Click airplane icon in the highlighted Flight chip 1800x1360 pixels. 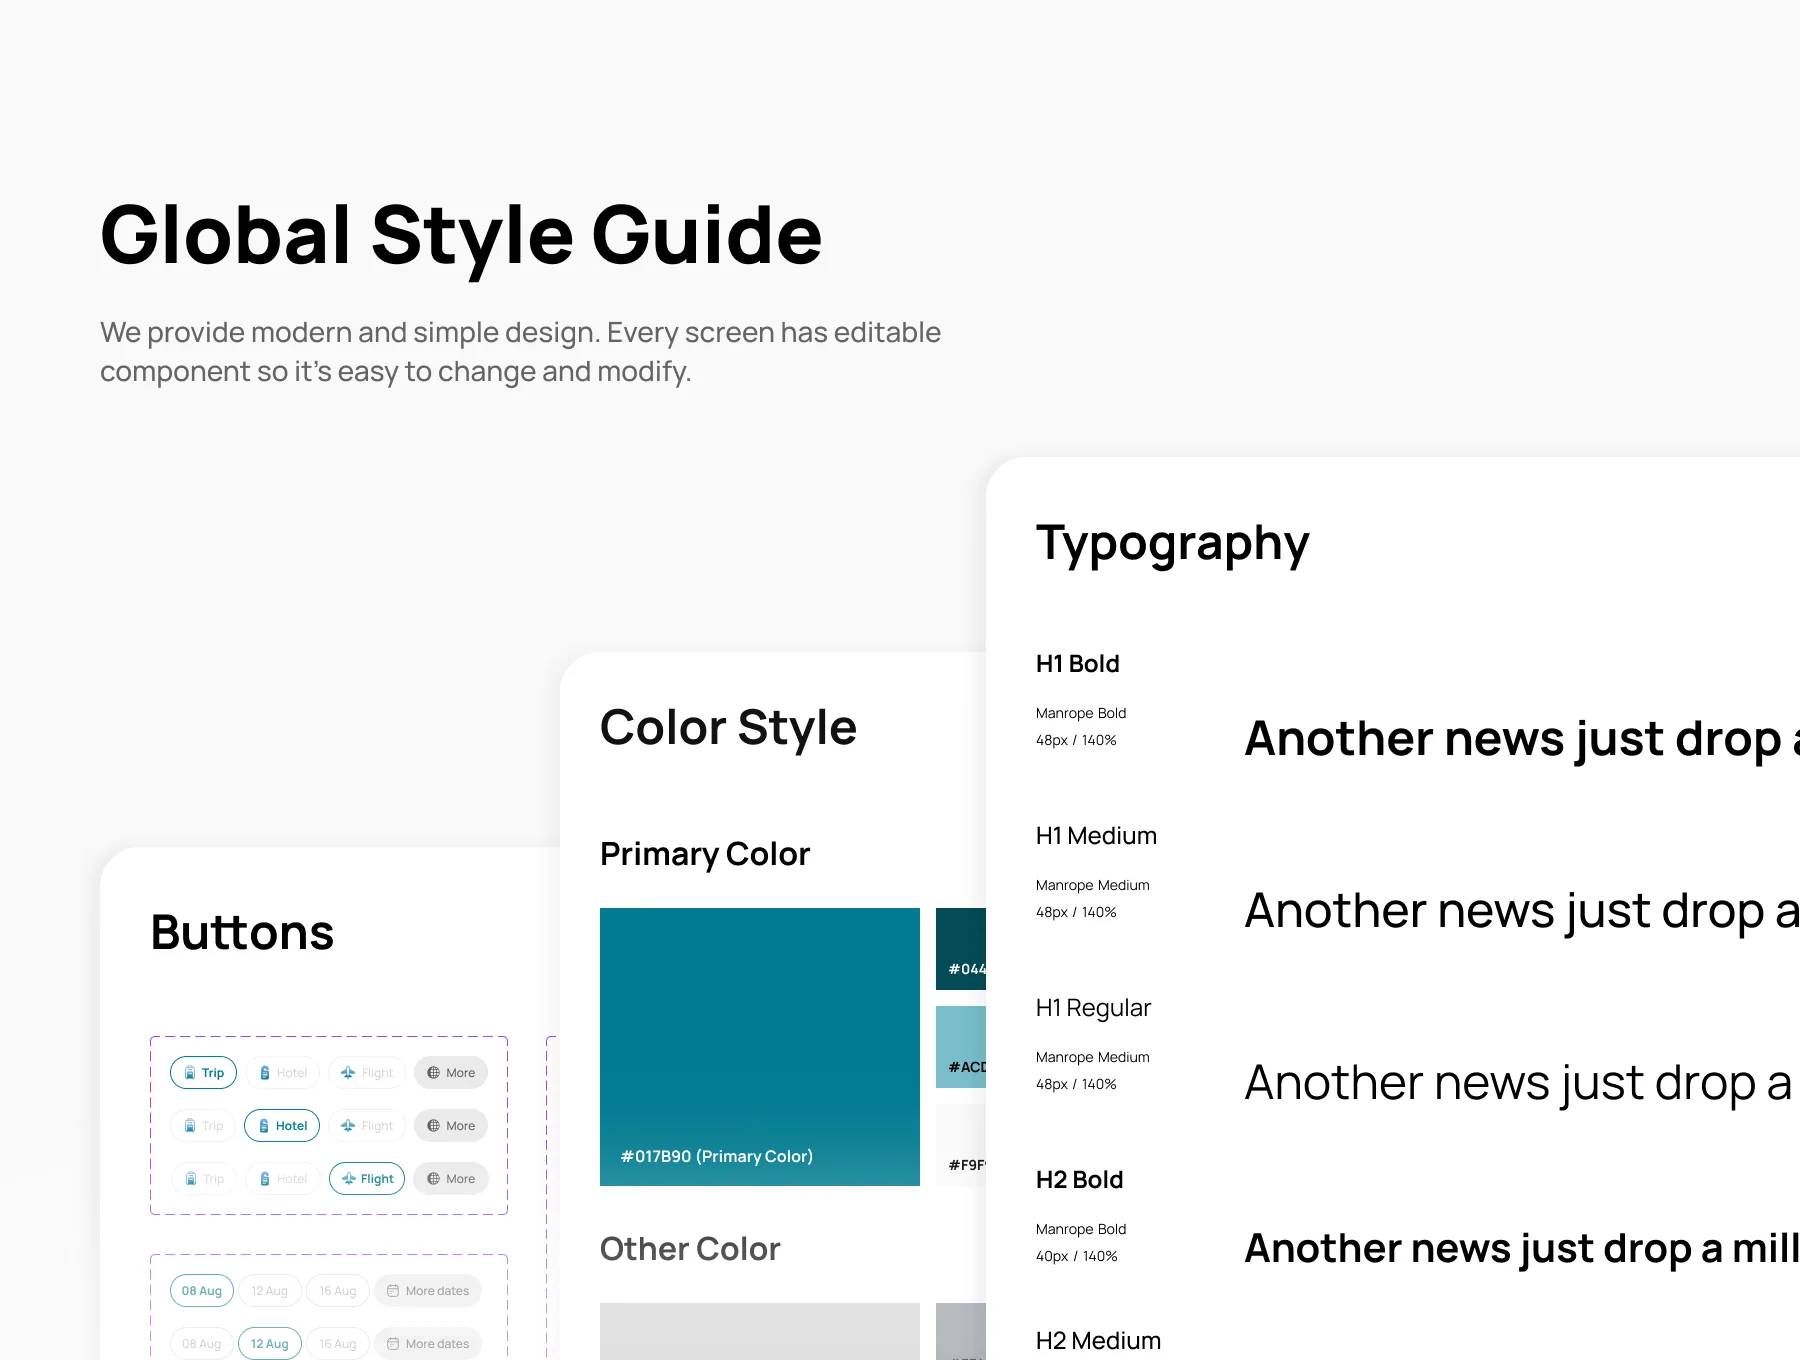[349, 1179]
